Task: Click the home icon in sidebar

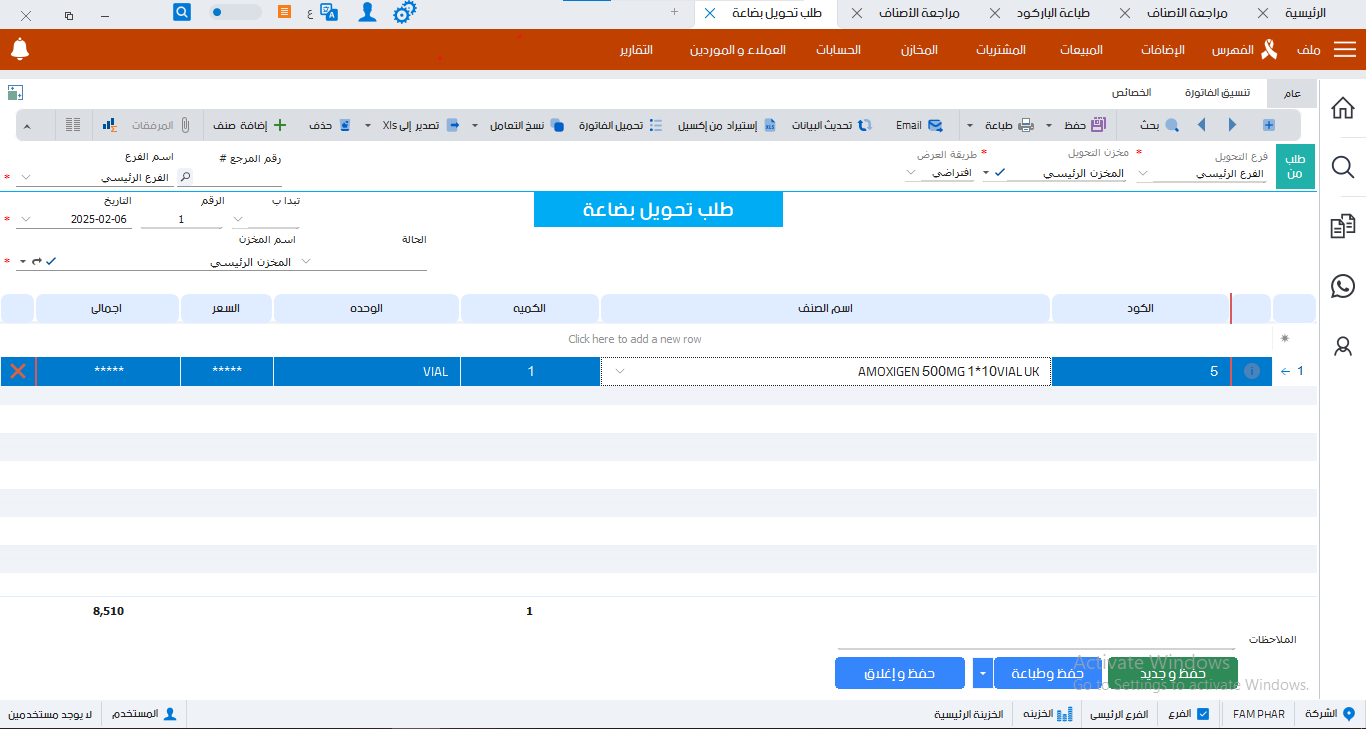Action: tap(1343, 108)
